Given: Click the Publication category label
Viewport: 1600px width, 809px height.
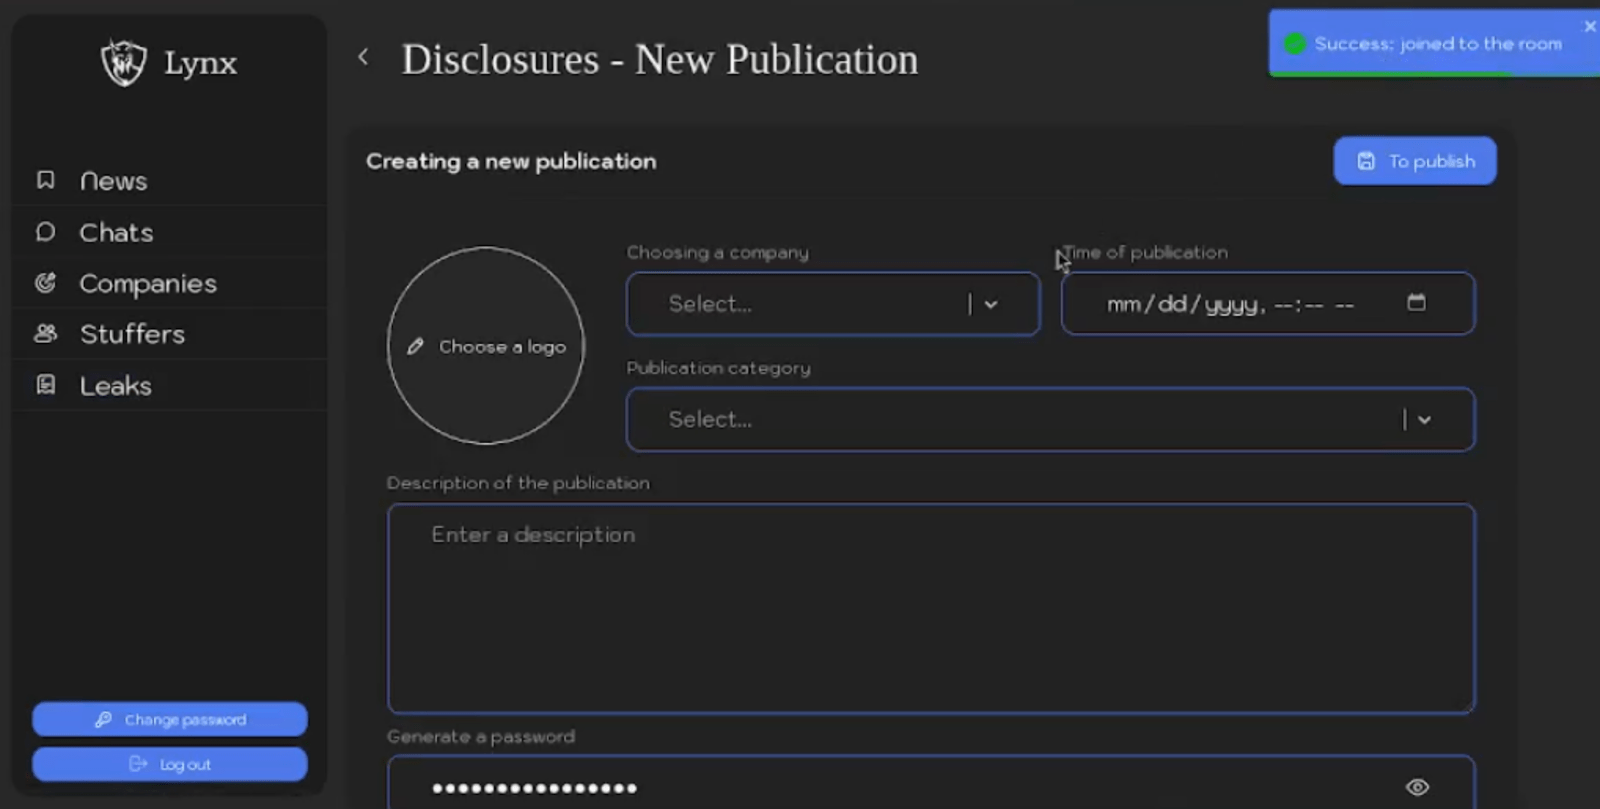Looking at the screenshot, I should tap(718, 368).
